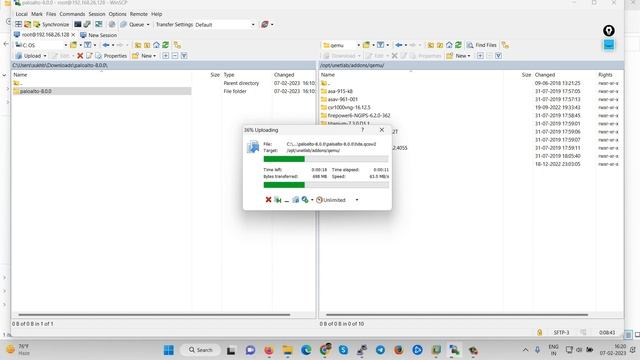Click the skip-file icon in upload dialog
Viewport: 640px width, 360px height.
coord(278,200)
